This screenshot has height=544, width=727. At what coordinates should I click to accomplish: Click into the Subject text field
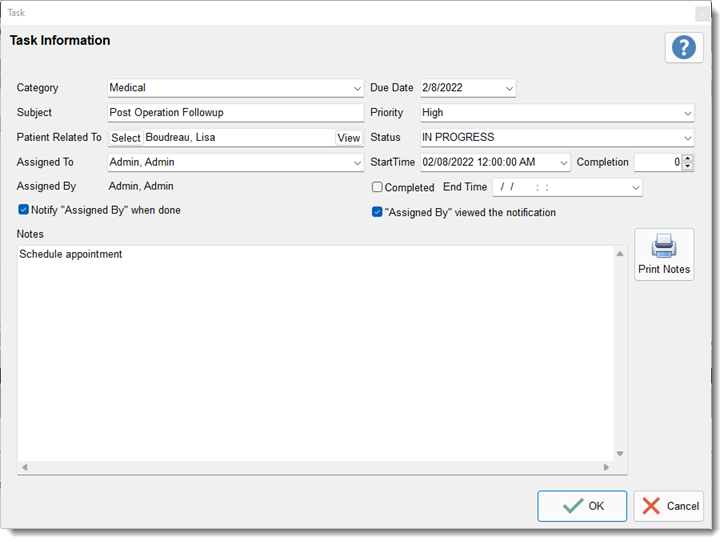click(x=235, y=113)
